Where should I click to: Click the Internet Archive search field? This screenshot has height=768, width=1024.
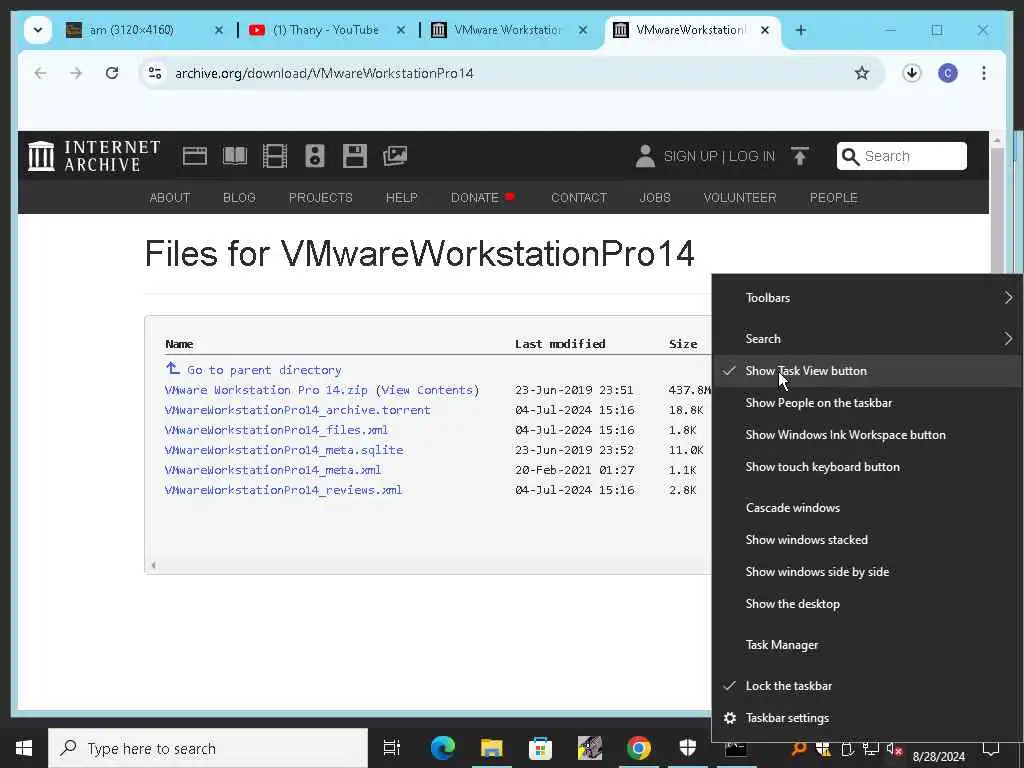point(901,156)
